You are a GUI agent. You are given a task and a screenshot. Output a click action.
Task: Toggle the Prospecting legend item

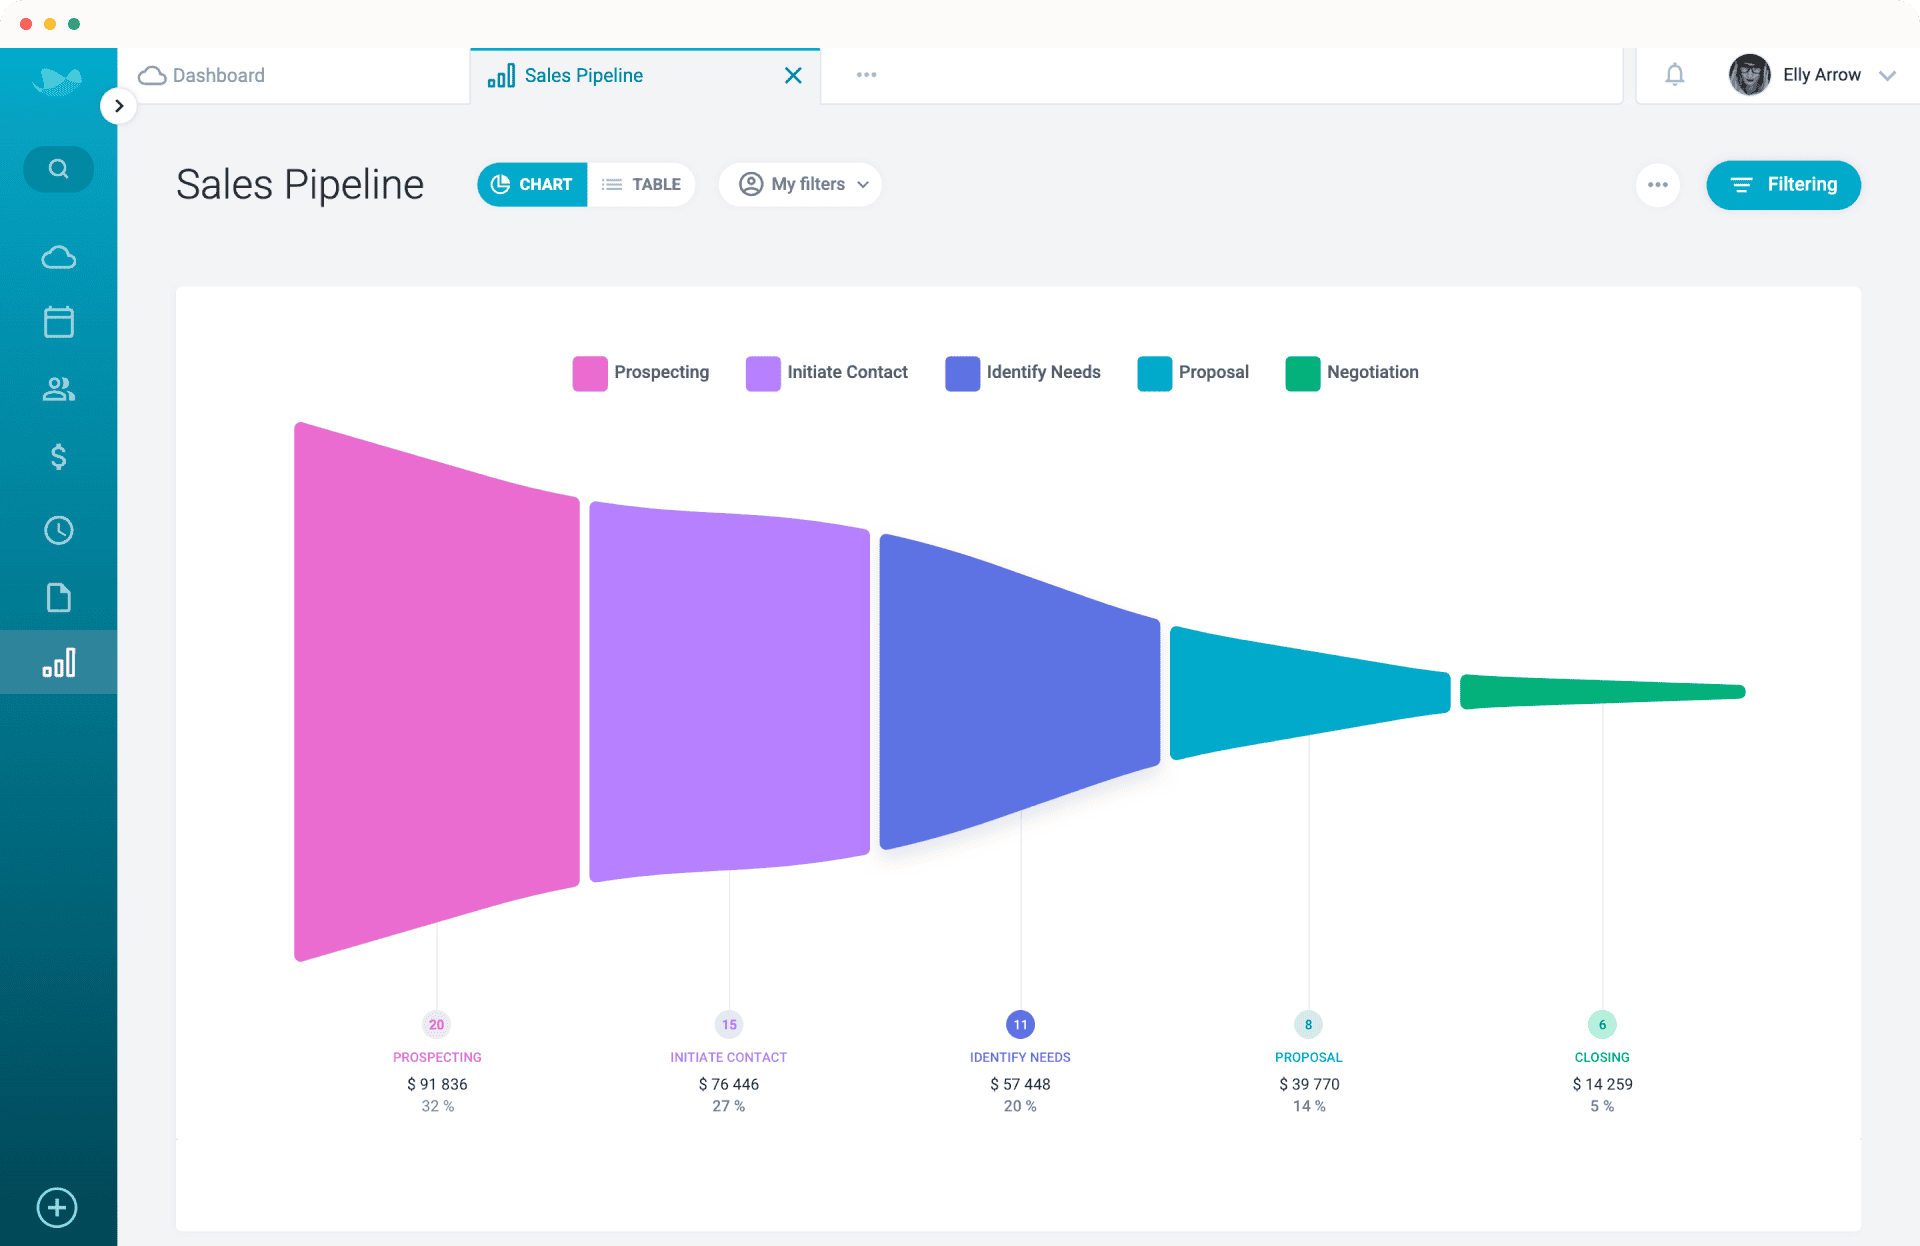(641, 372)
